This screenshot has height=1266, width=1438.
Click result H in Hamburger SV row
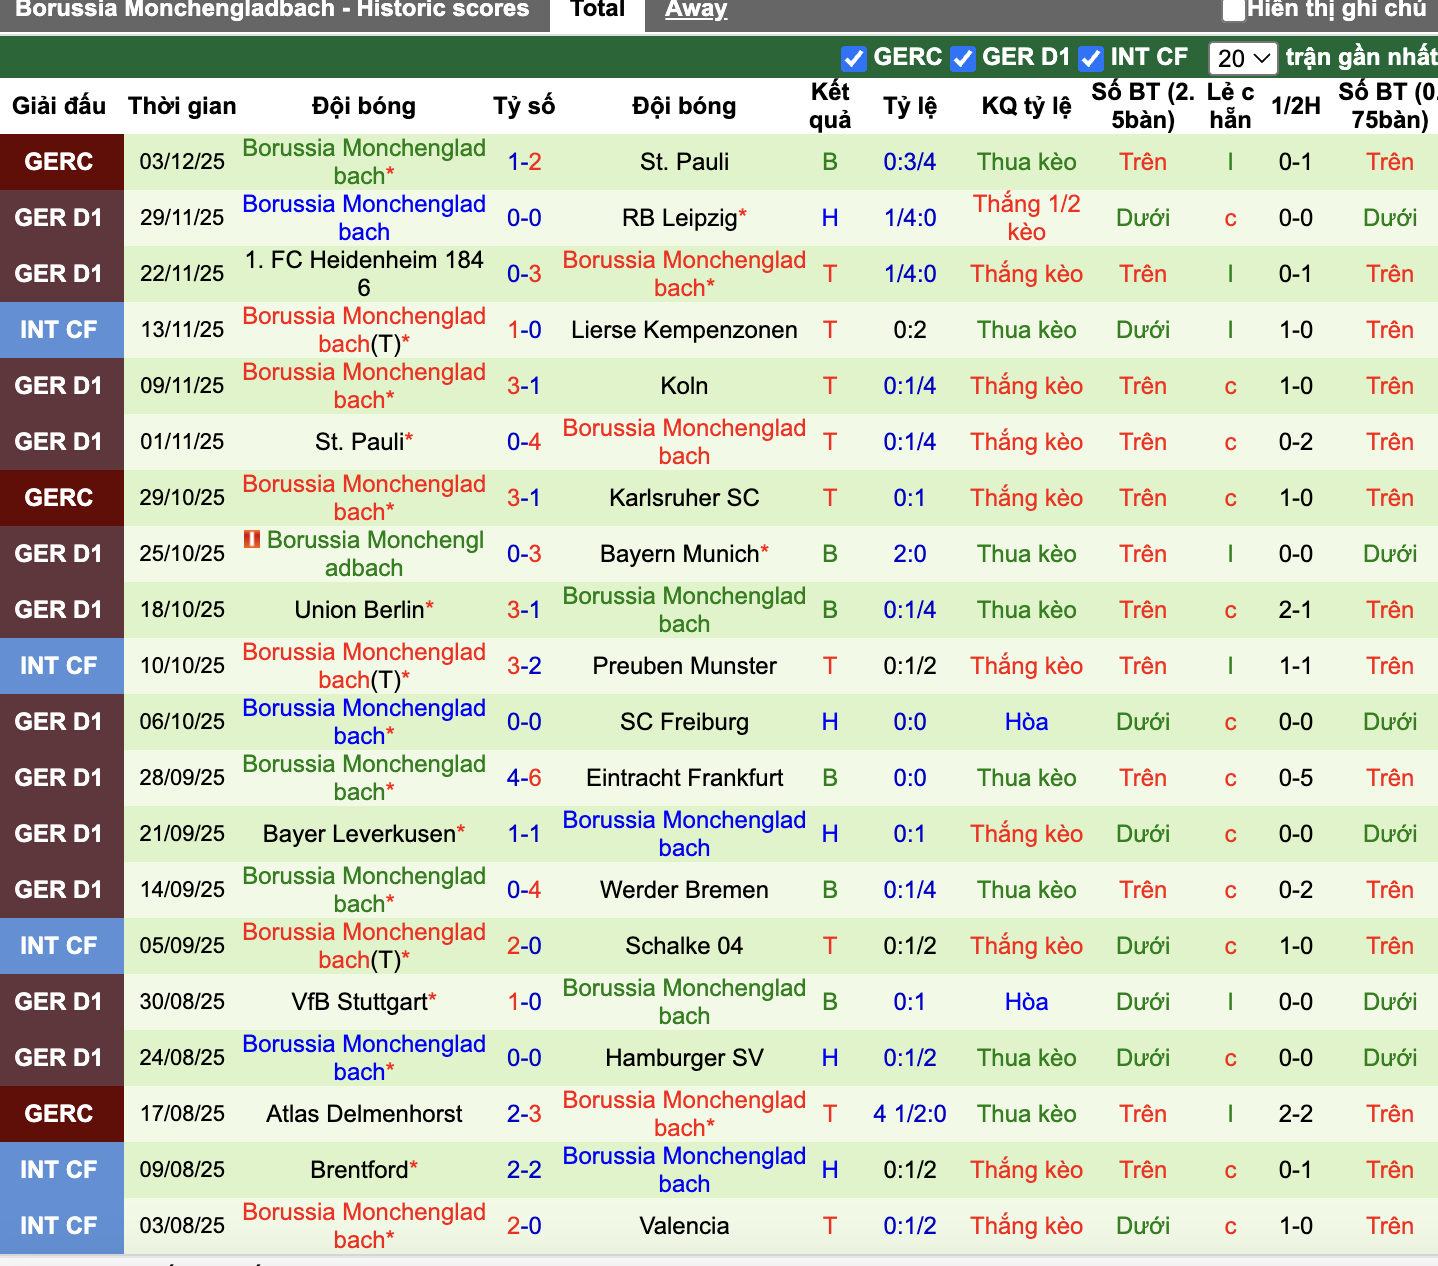pyautogui.click(x=830, y=1058)
